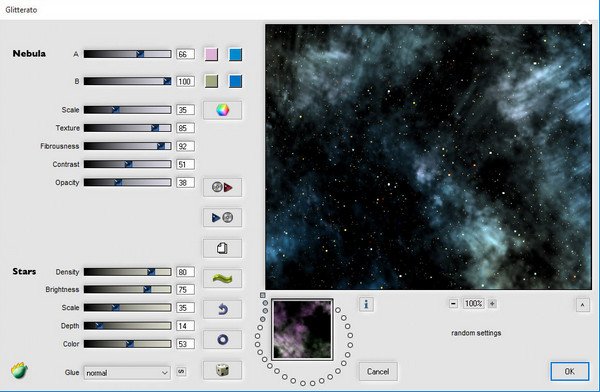600x392 pixels.
Task: Click the large starfield preview image
Action: [x=428, y=157]
